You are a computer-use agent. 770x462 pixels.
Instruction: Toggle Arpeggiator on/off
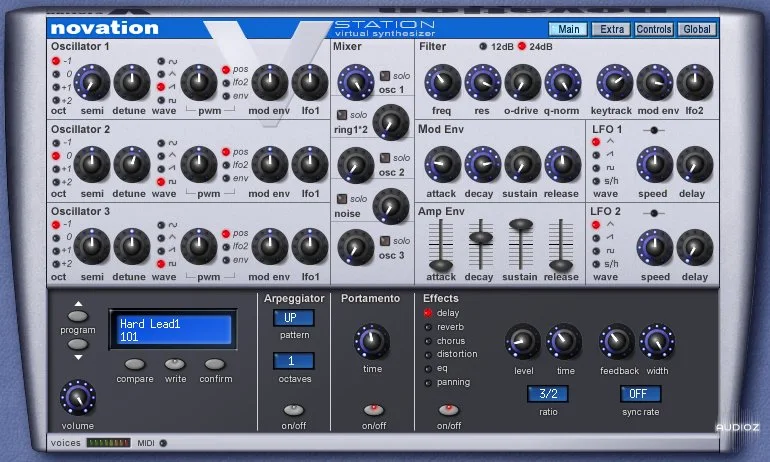tap(294, 410)
